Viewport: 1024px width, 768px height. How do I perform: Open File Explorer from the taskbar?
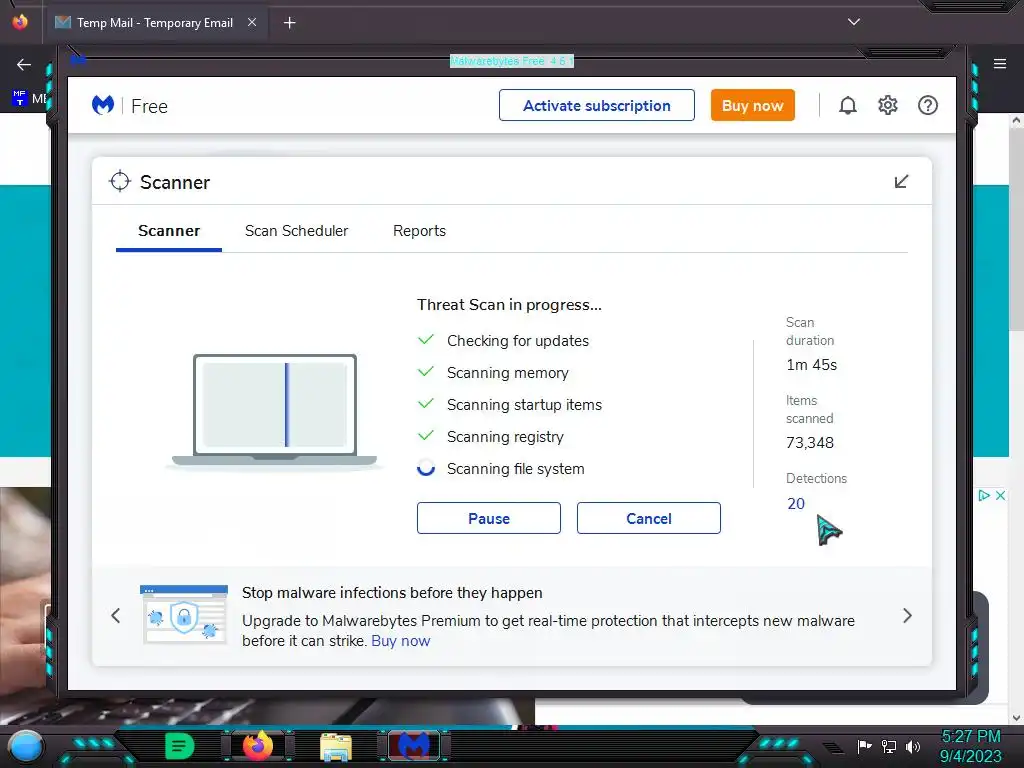336,746
